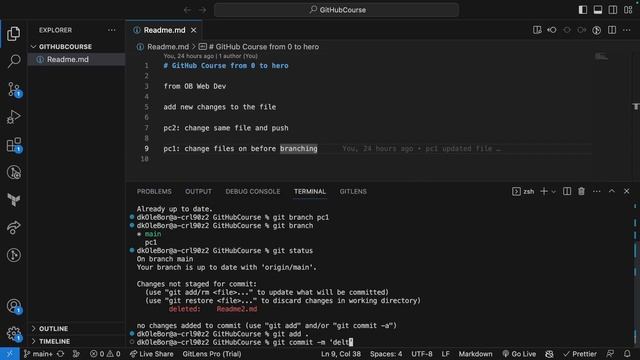Image resolution: width=640 pixels, height=360 pixels.
Task: Click the GitLens authors code lens
Action: coord(210,56)
